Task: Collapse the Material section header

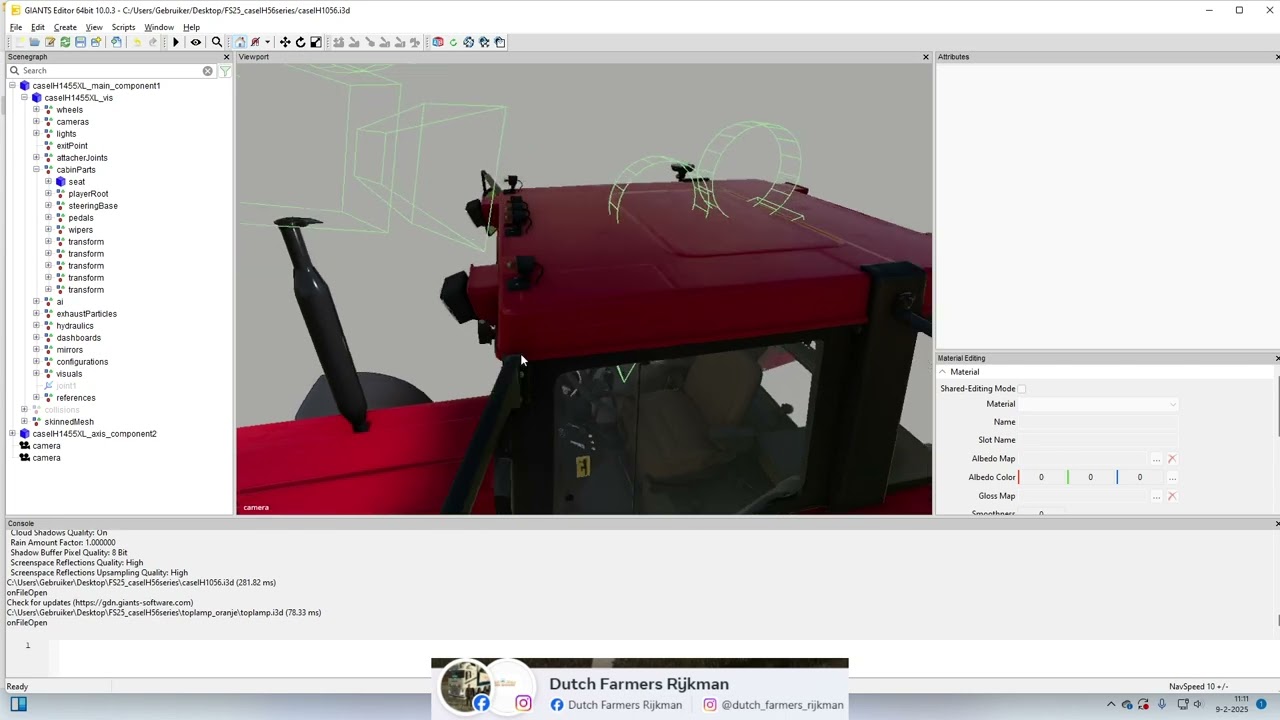Action: (x=942, y=372)
